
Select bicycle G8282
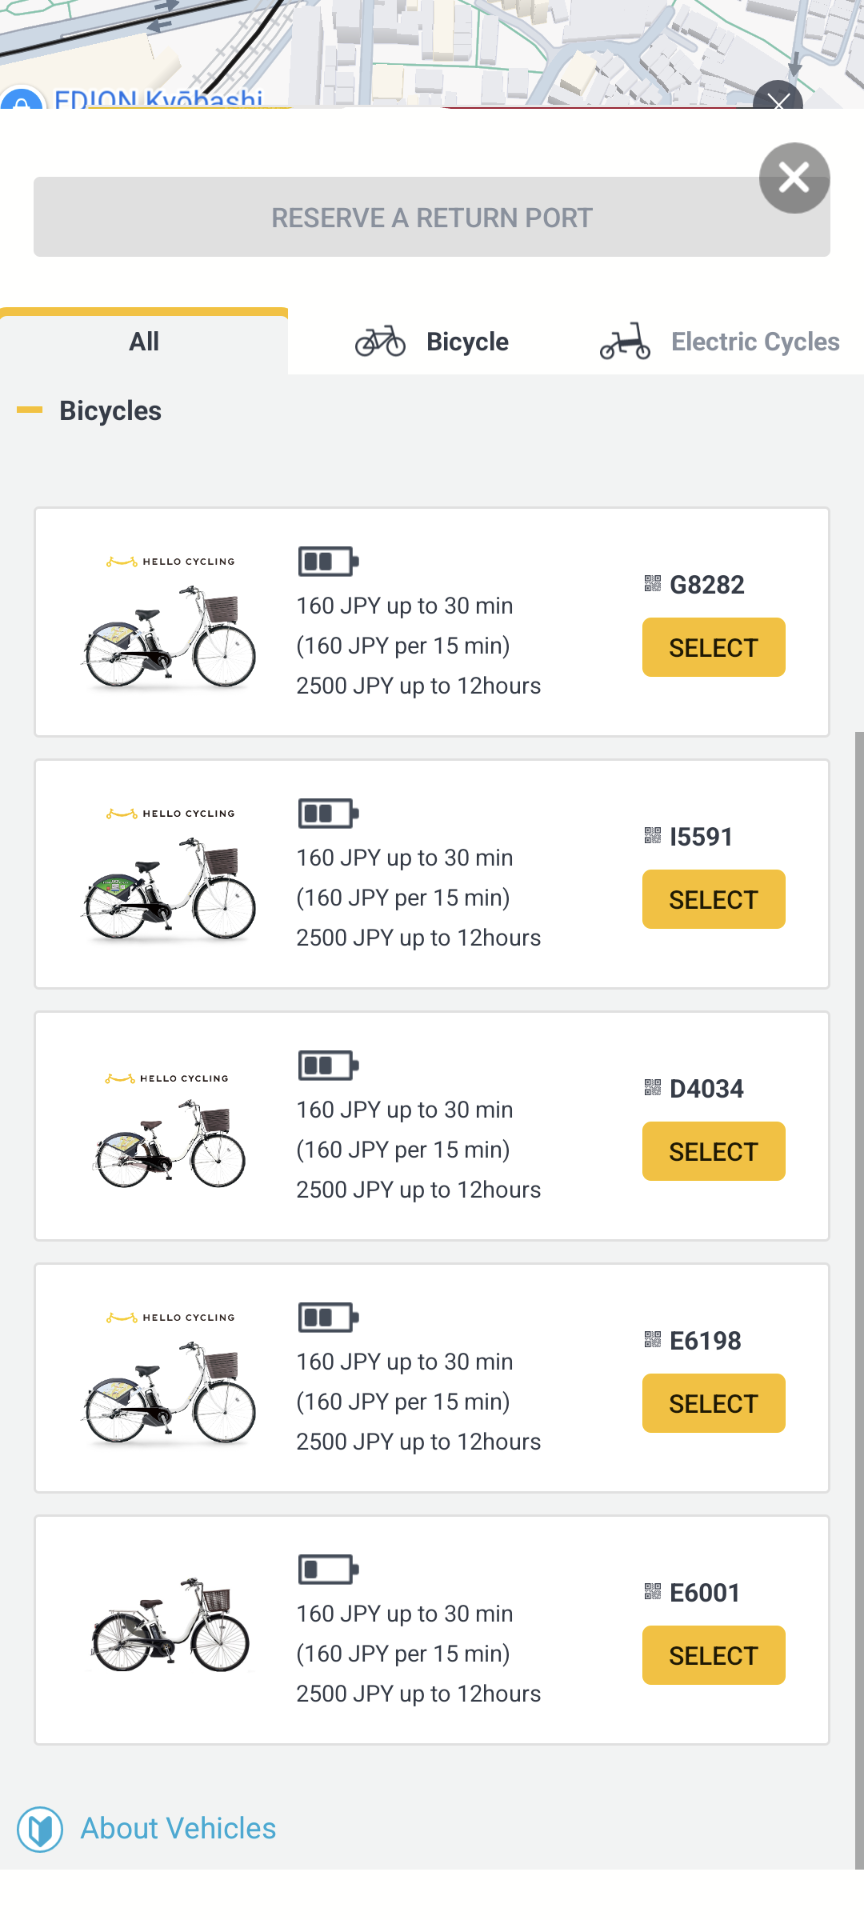(713, 648)
